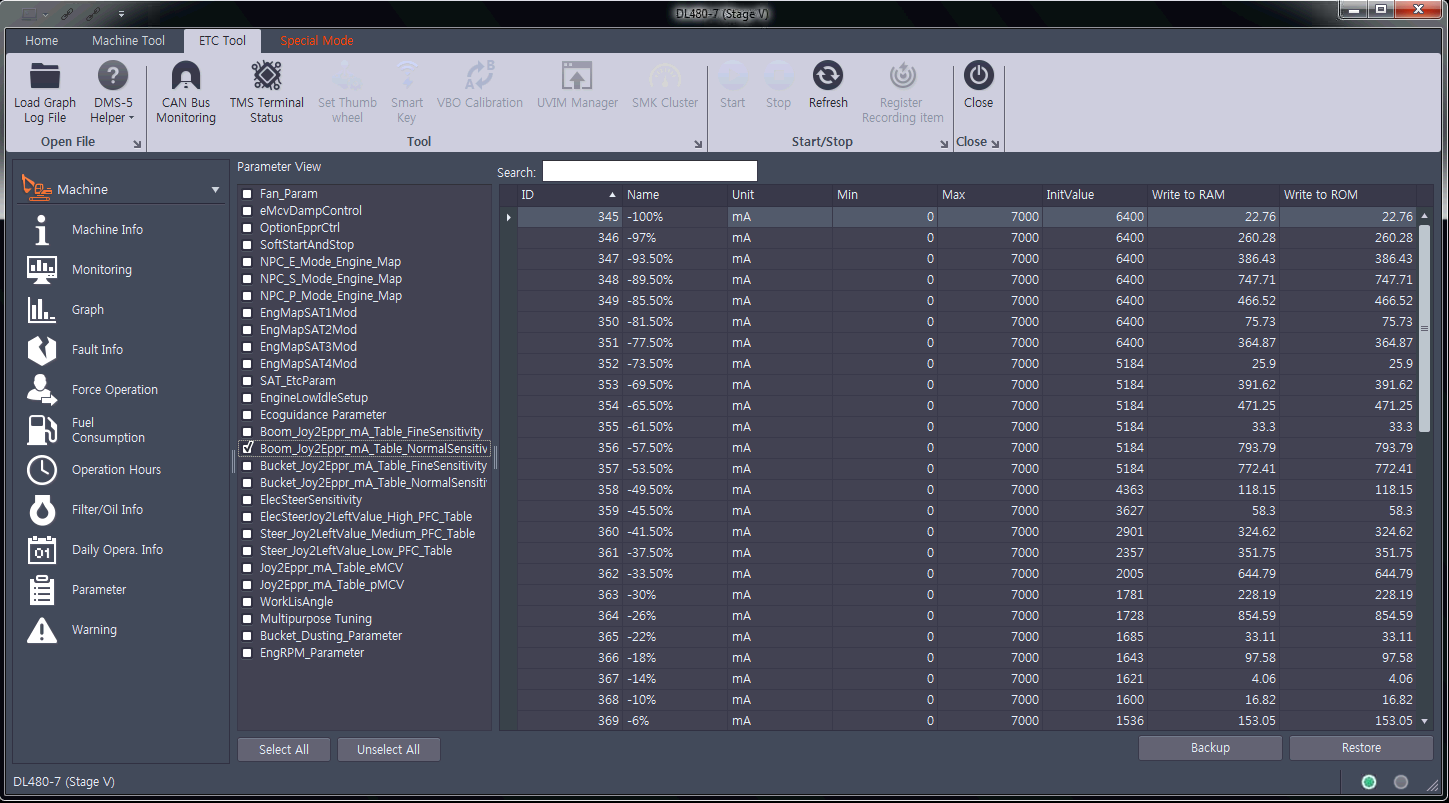This screenshot has height=803, width=1449.
Task: Expand the Open File group launcher arrow
Action: click(137, 145)
